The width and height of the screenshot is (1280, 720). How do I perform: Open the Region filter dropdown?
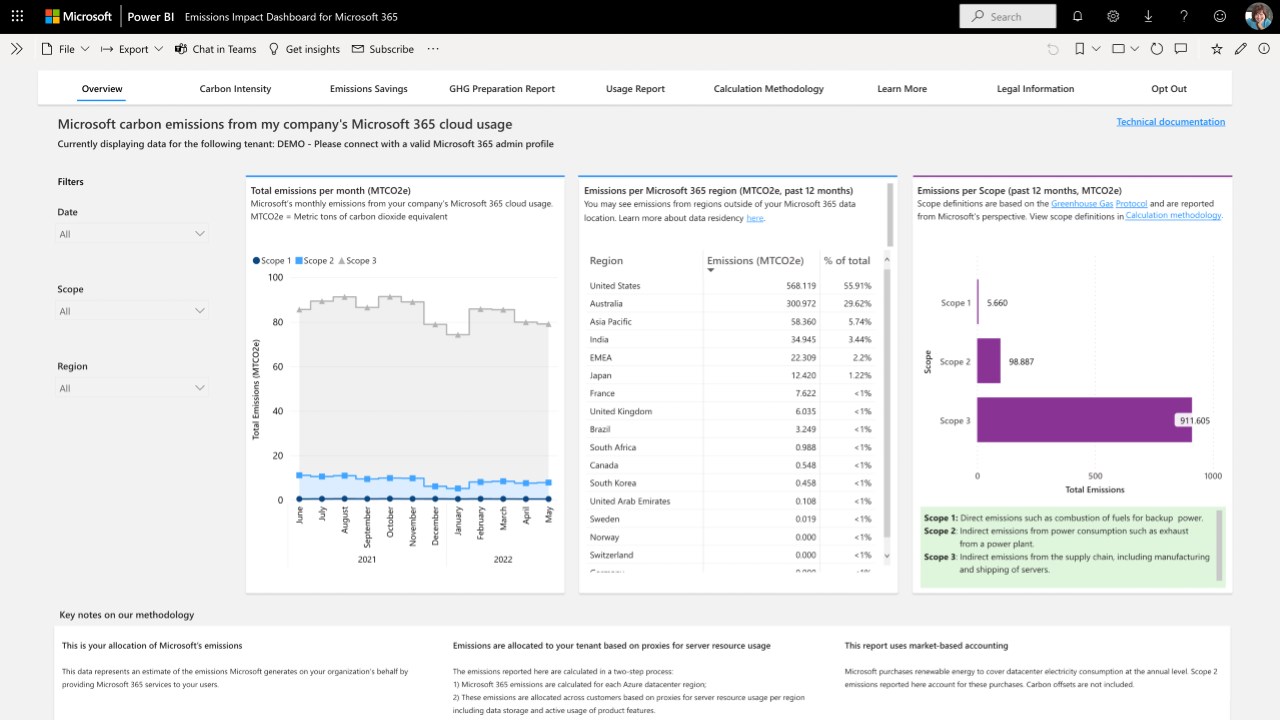(x=132, y=388)
